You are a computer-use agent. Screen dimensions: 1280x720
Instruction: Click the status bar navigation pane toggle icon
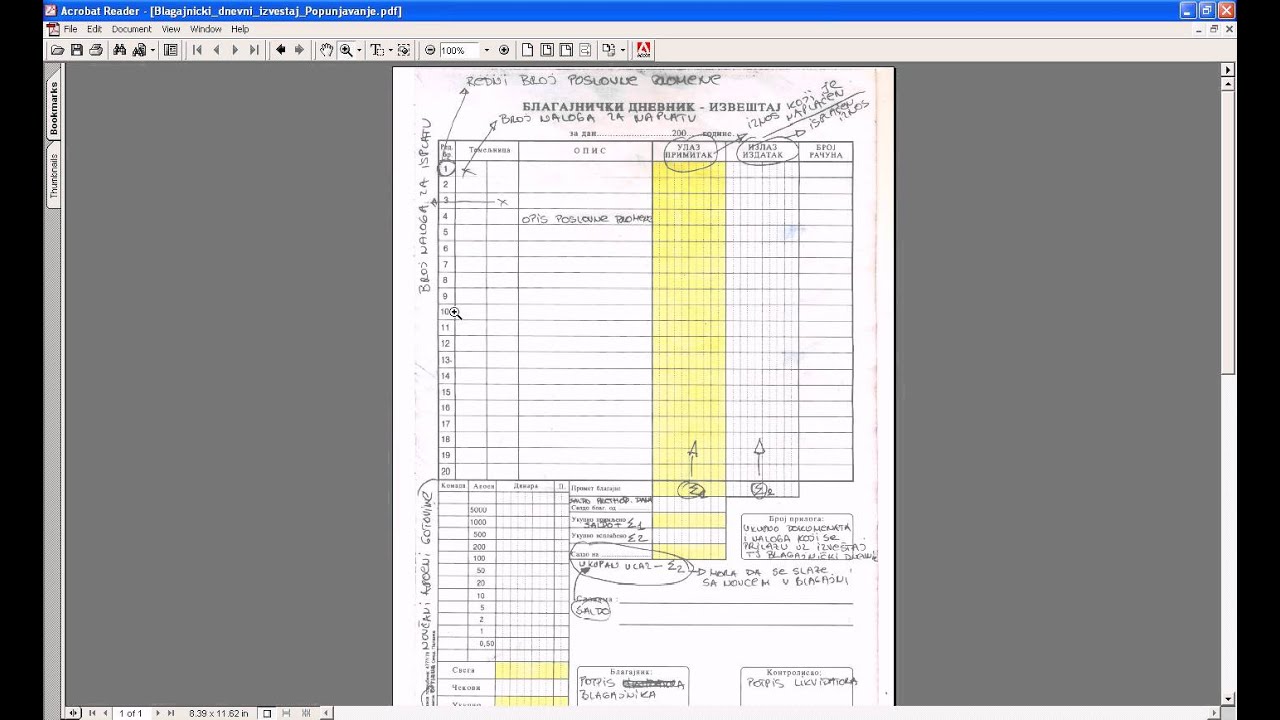coord(73,713)
